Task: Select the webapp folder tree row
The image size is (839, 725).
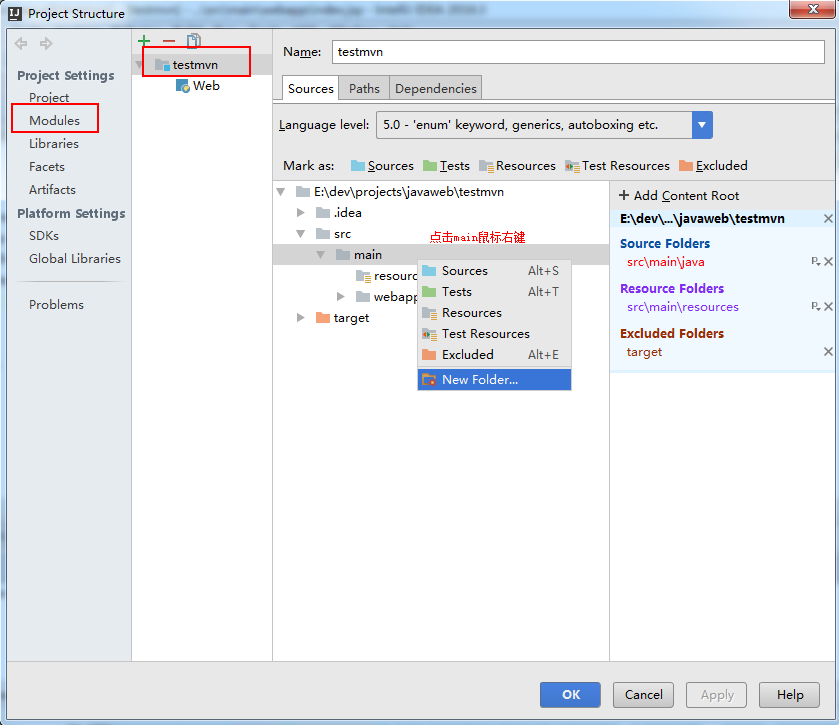Action: (395, 296)
